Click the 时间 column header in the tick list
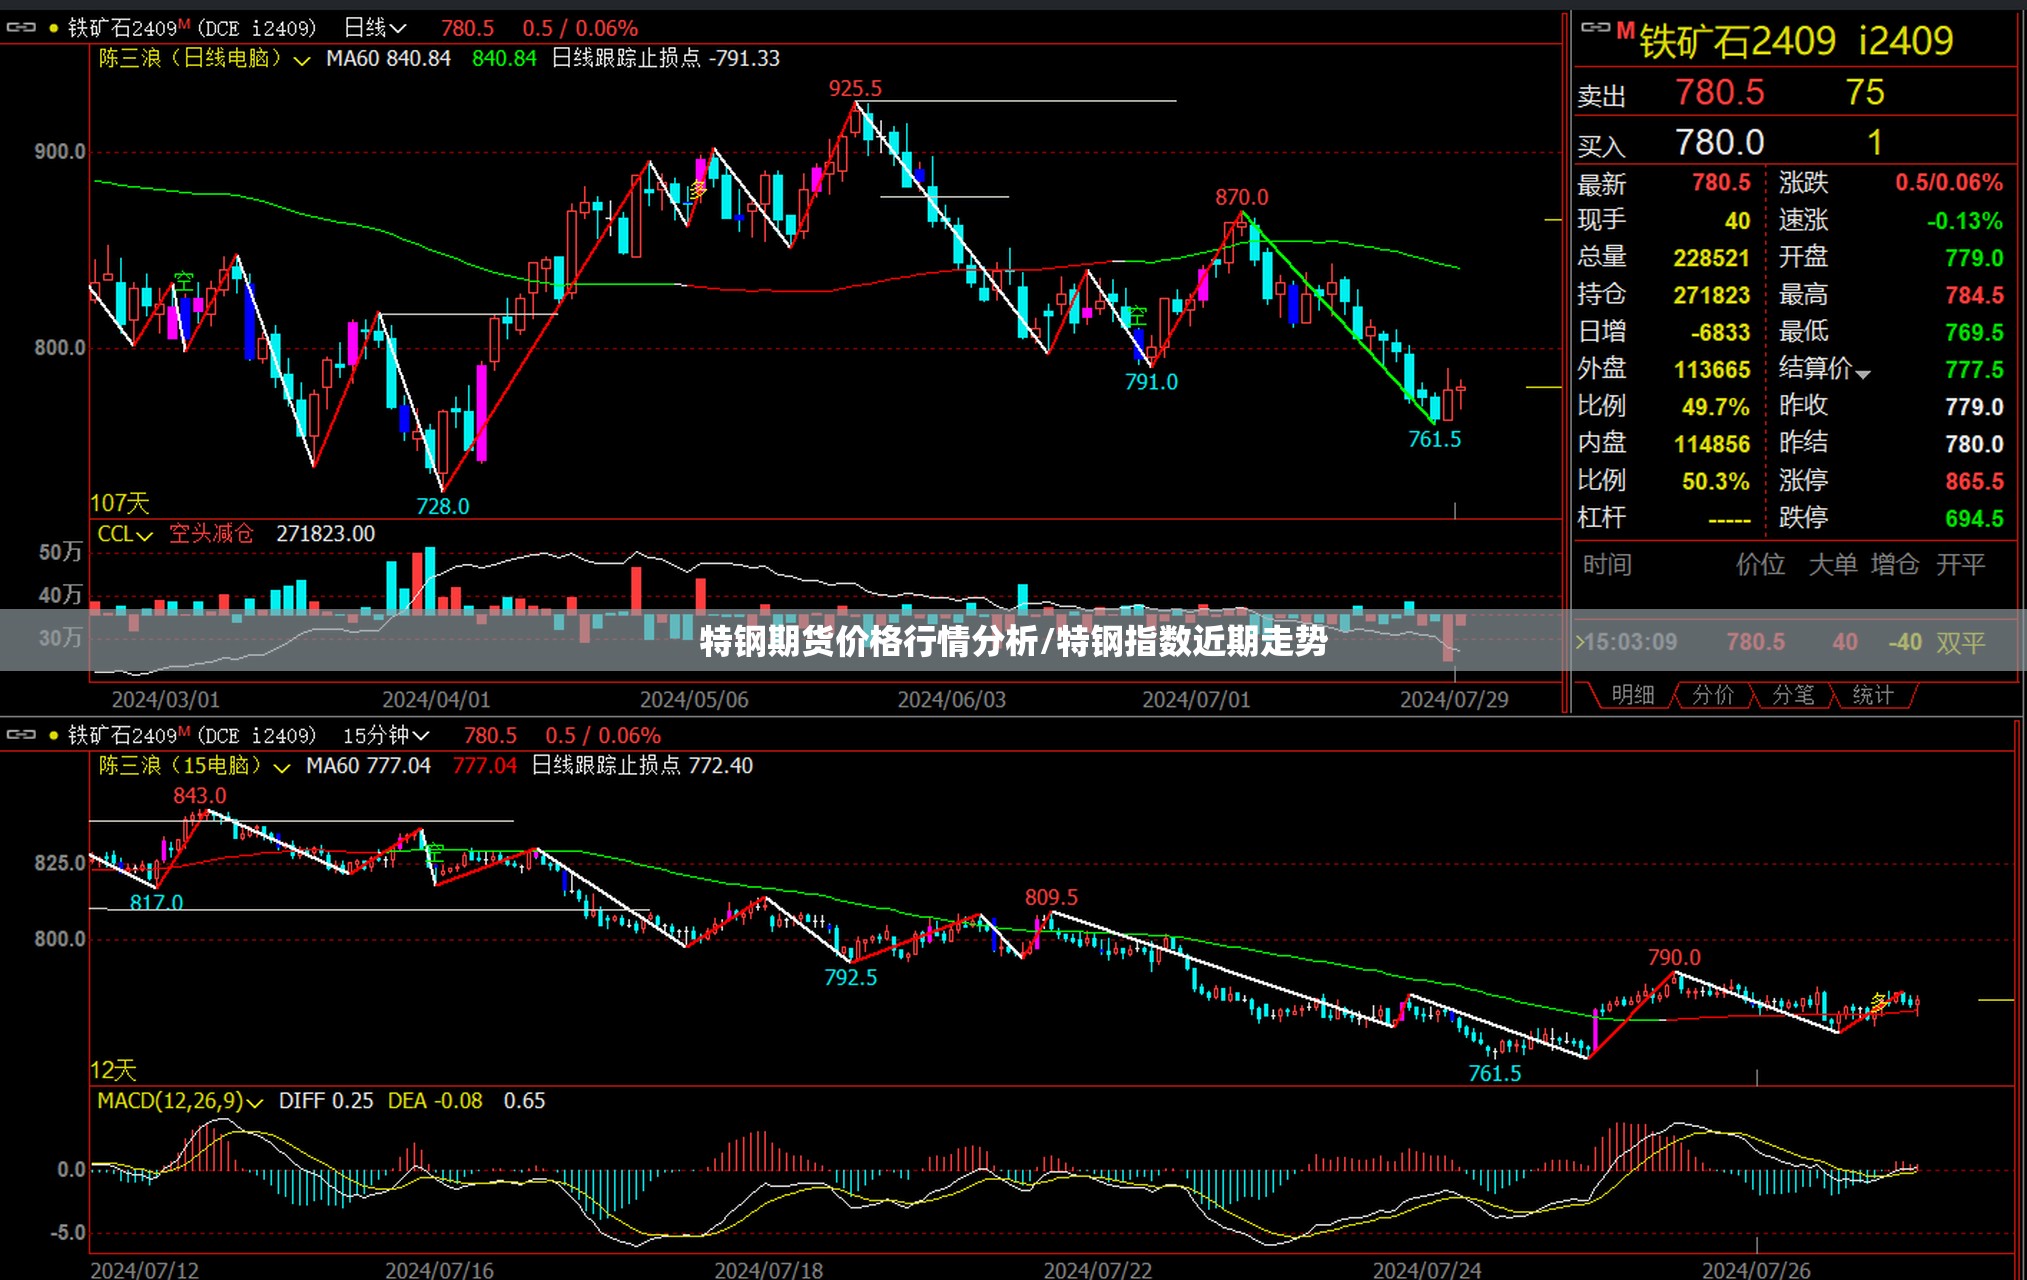The height and width of the screenshot is (1280, 2027). (1606, 566)
